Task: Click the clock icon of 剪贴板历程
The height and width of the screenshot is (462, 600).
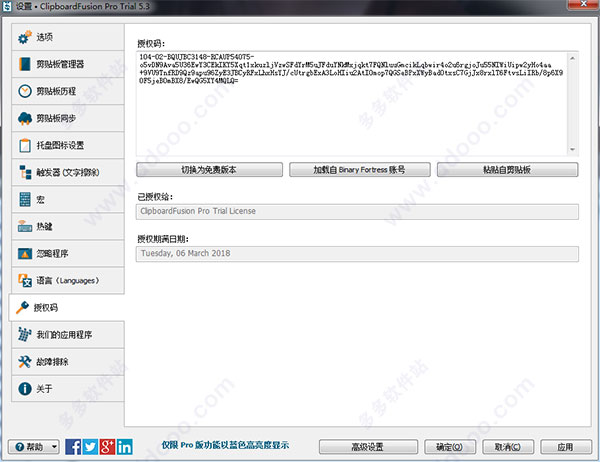Action: coord(25,91)
